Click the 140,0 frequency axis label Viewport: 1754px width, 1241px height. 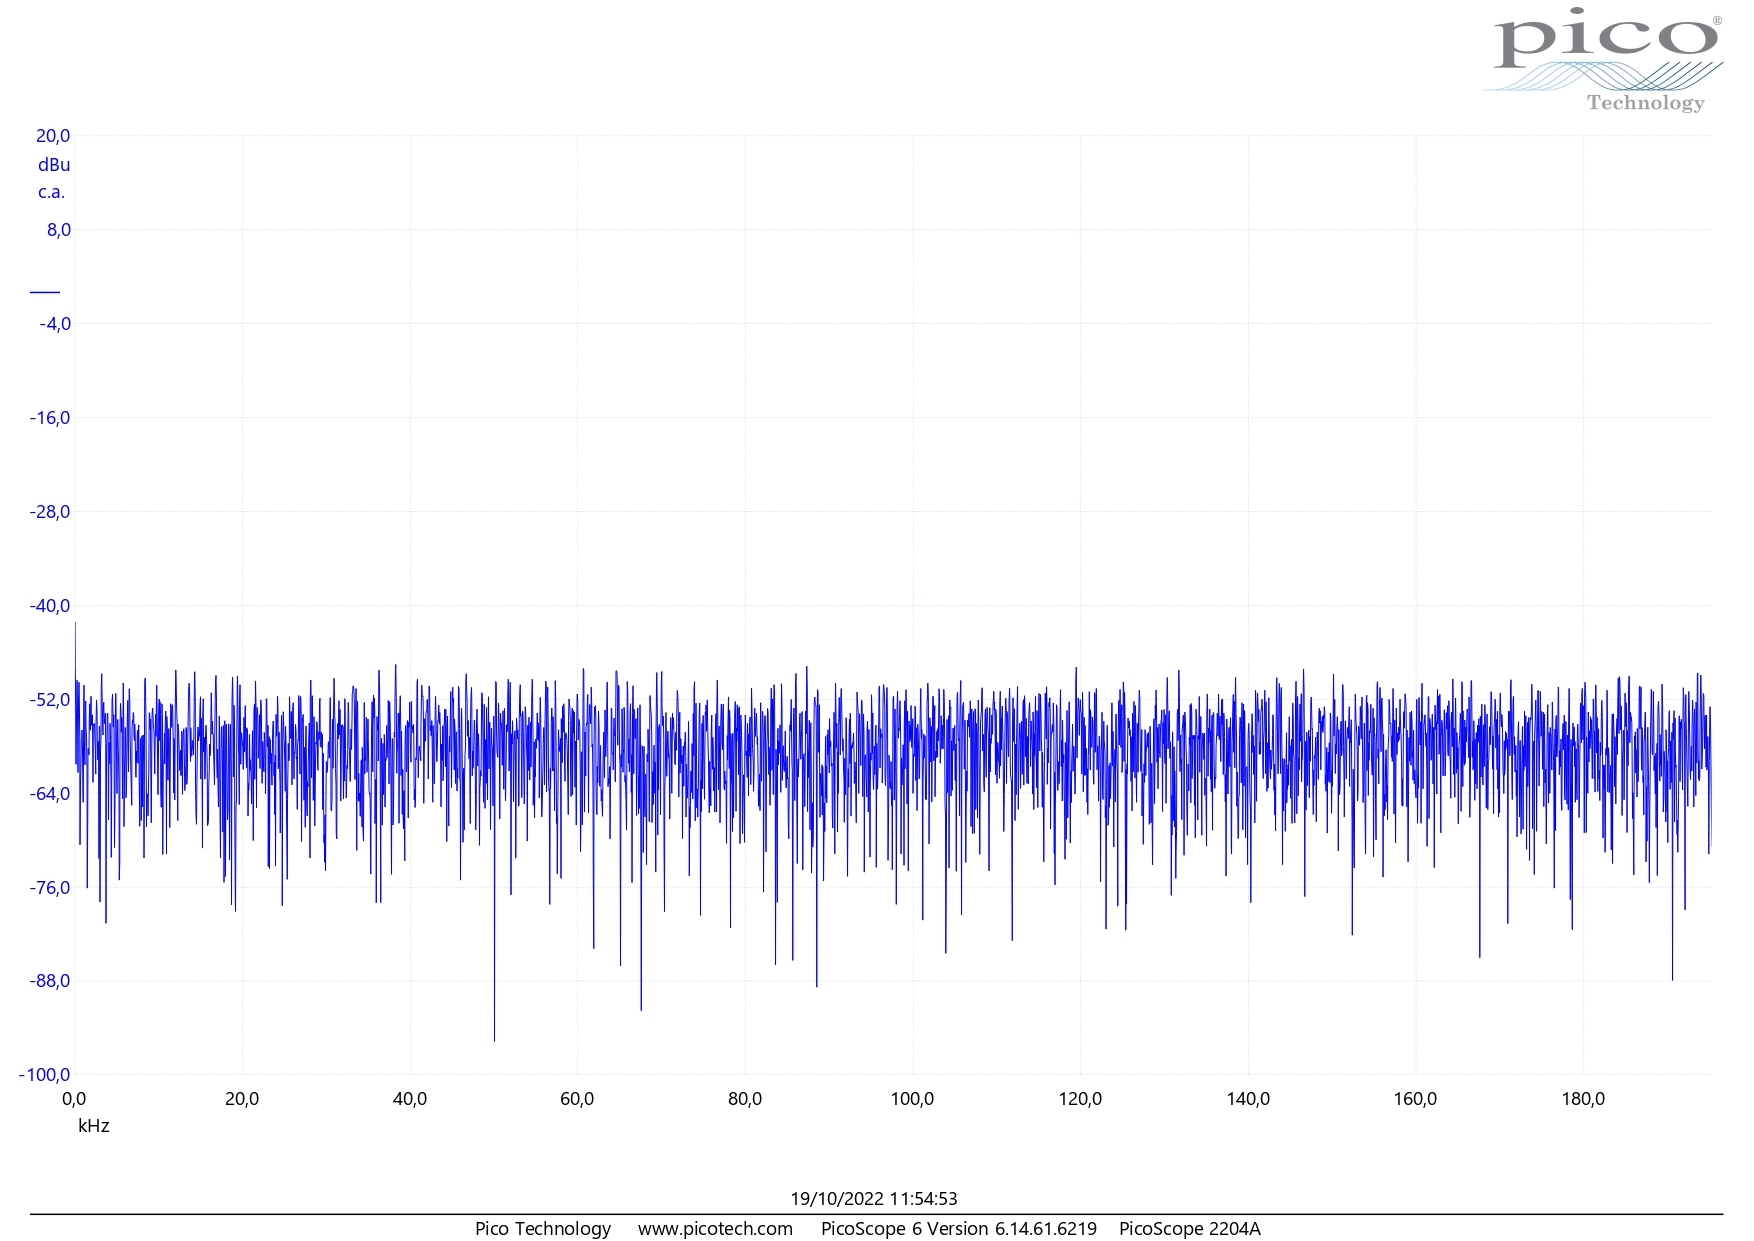click(x=1248, y=1099)
